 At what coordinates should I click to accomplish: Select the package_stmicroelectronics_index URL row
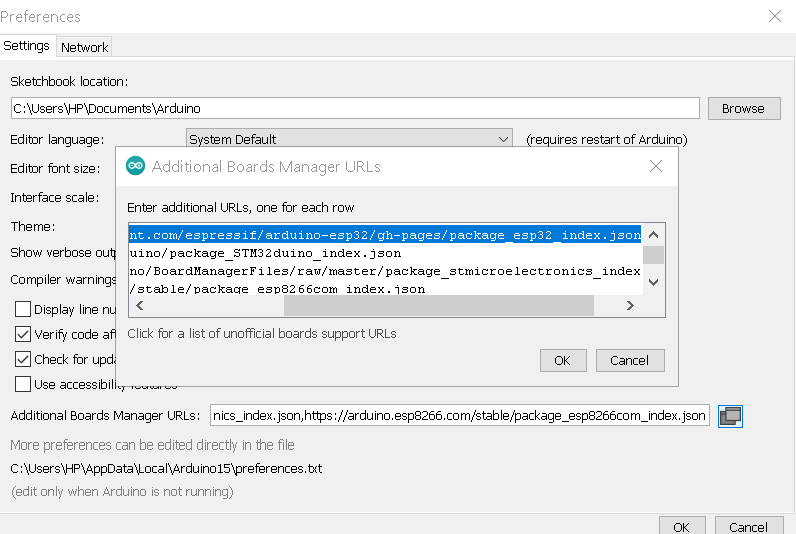coord(385,271)
